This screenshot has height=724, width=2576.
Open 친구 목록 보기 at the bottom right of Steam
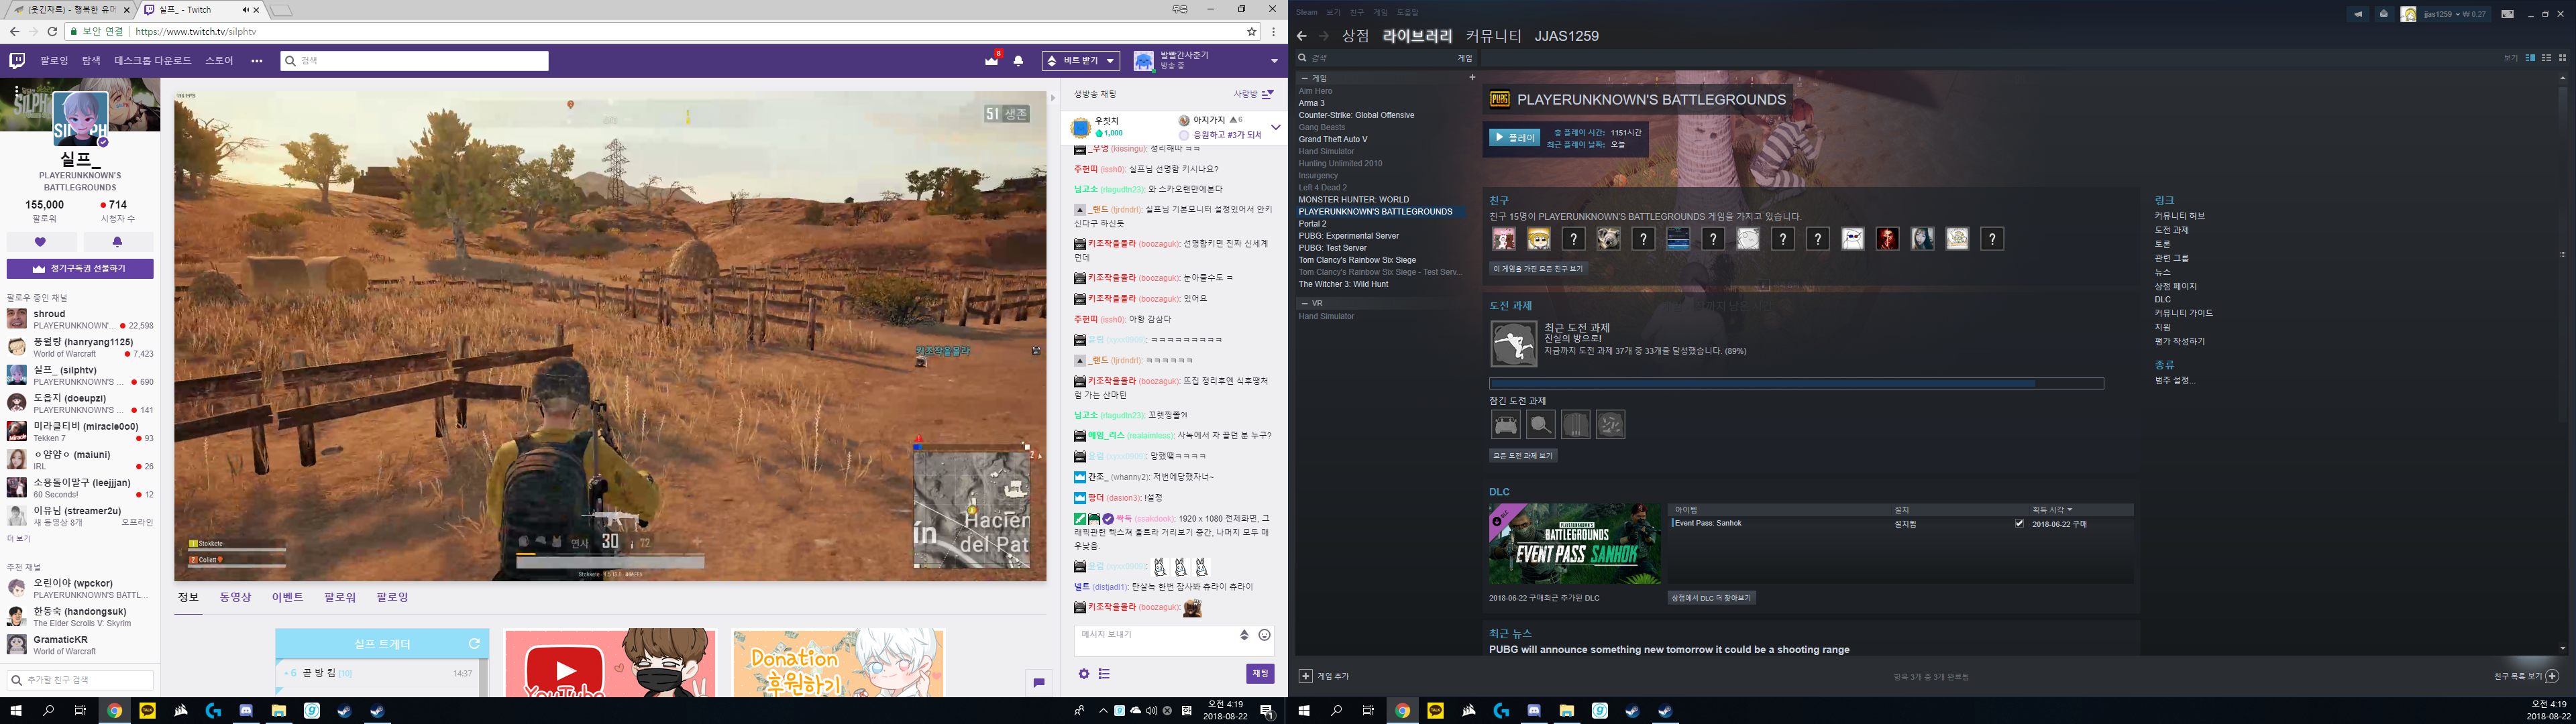[x=2527, y=676]
